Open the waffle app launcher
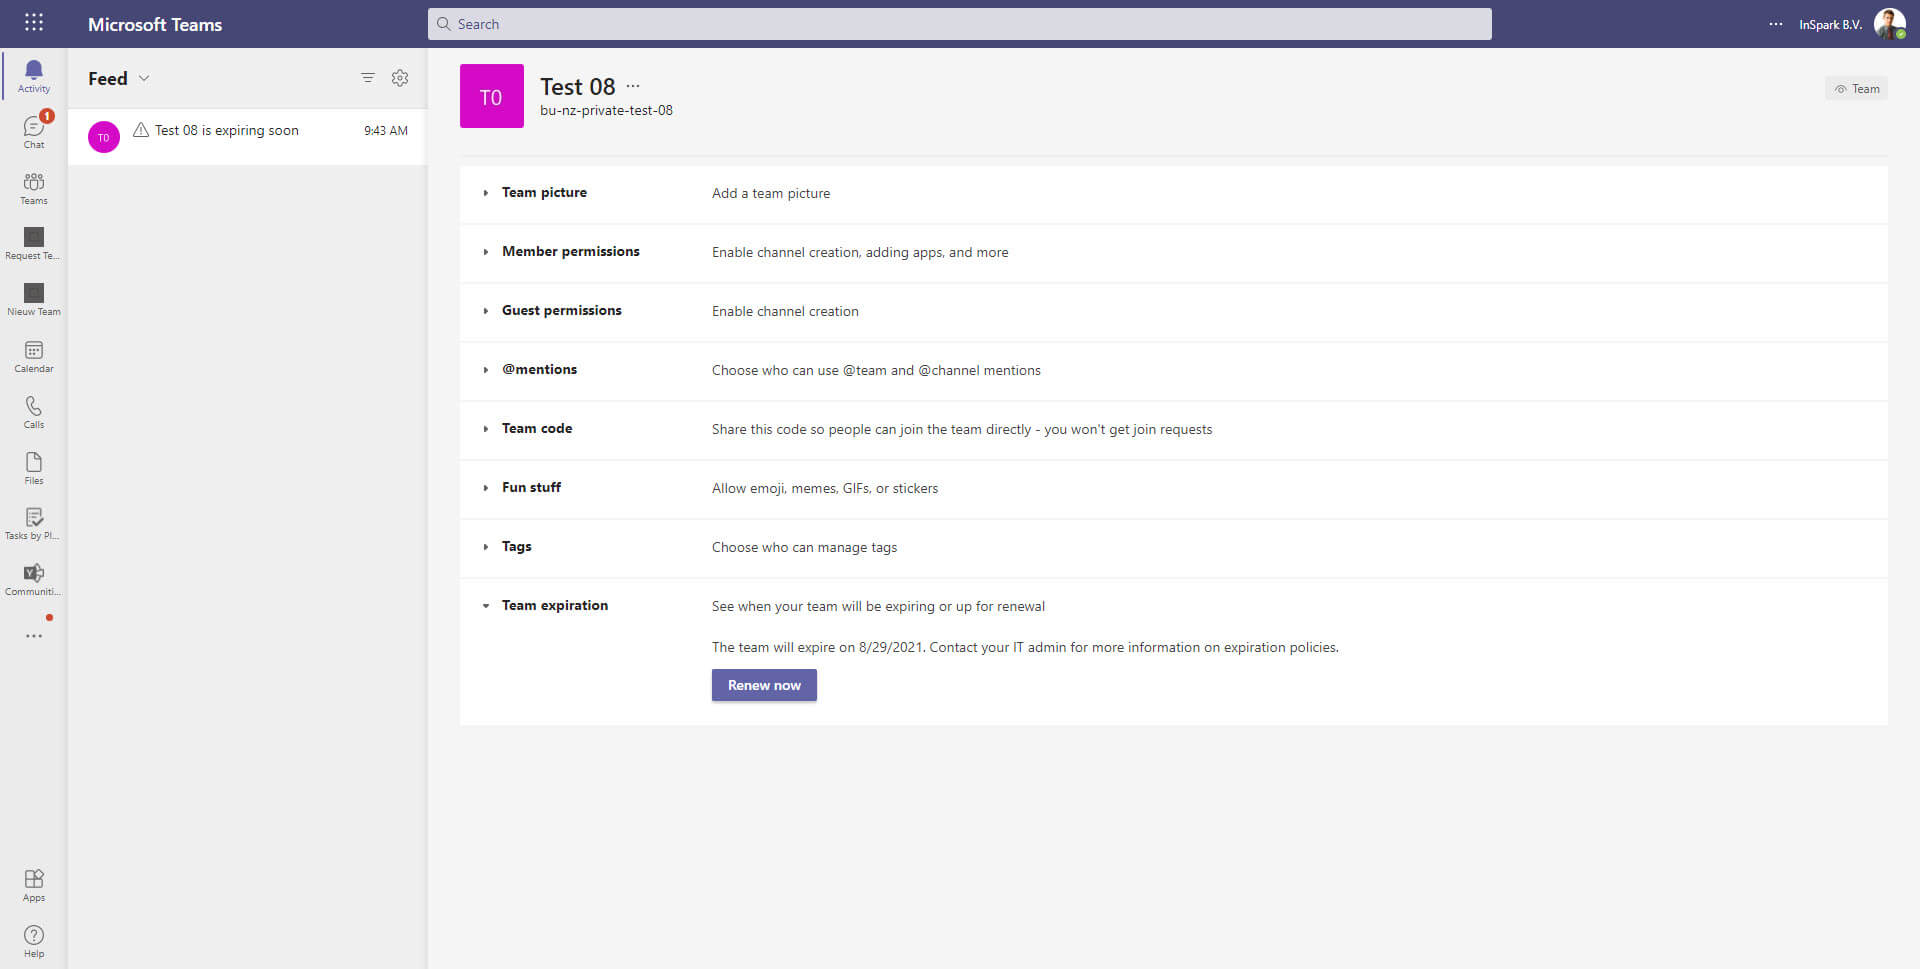The width and height of the screenshot is (1920, 969). click(x=34, y=23)
